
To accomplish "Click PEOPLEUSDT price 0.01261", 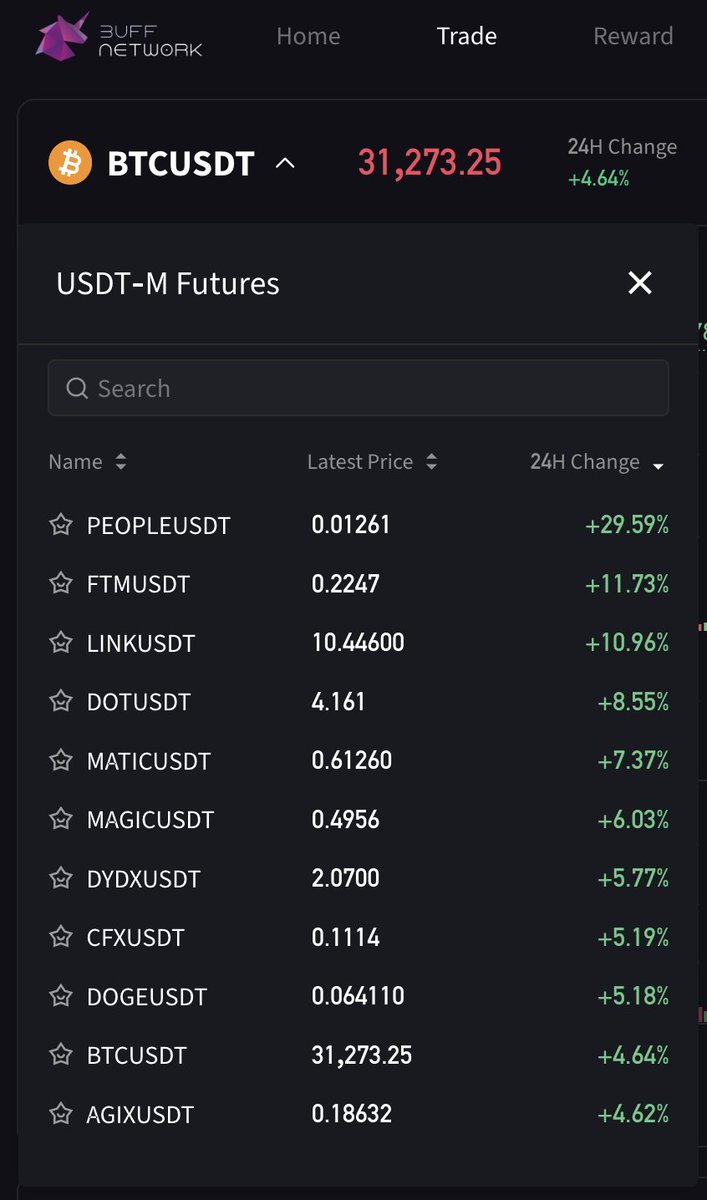I will click(351, 524).
